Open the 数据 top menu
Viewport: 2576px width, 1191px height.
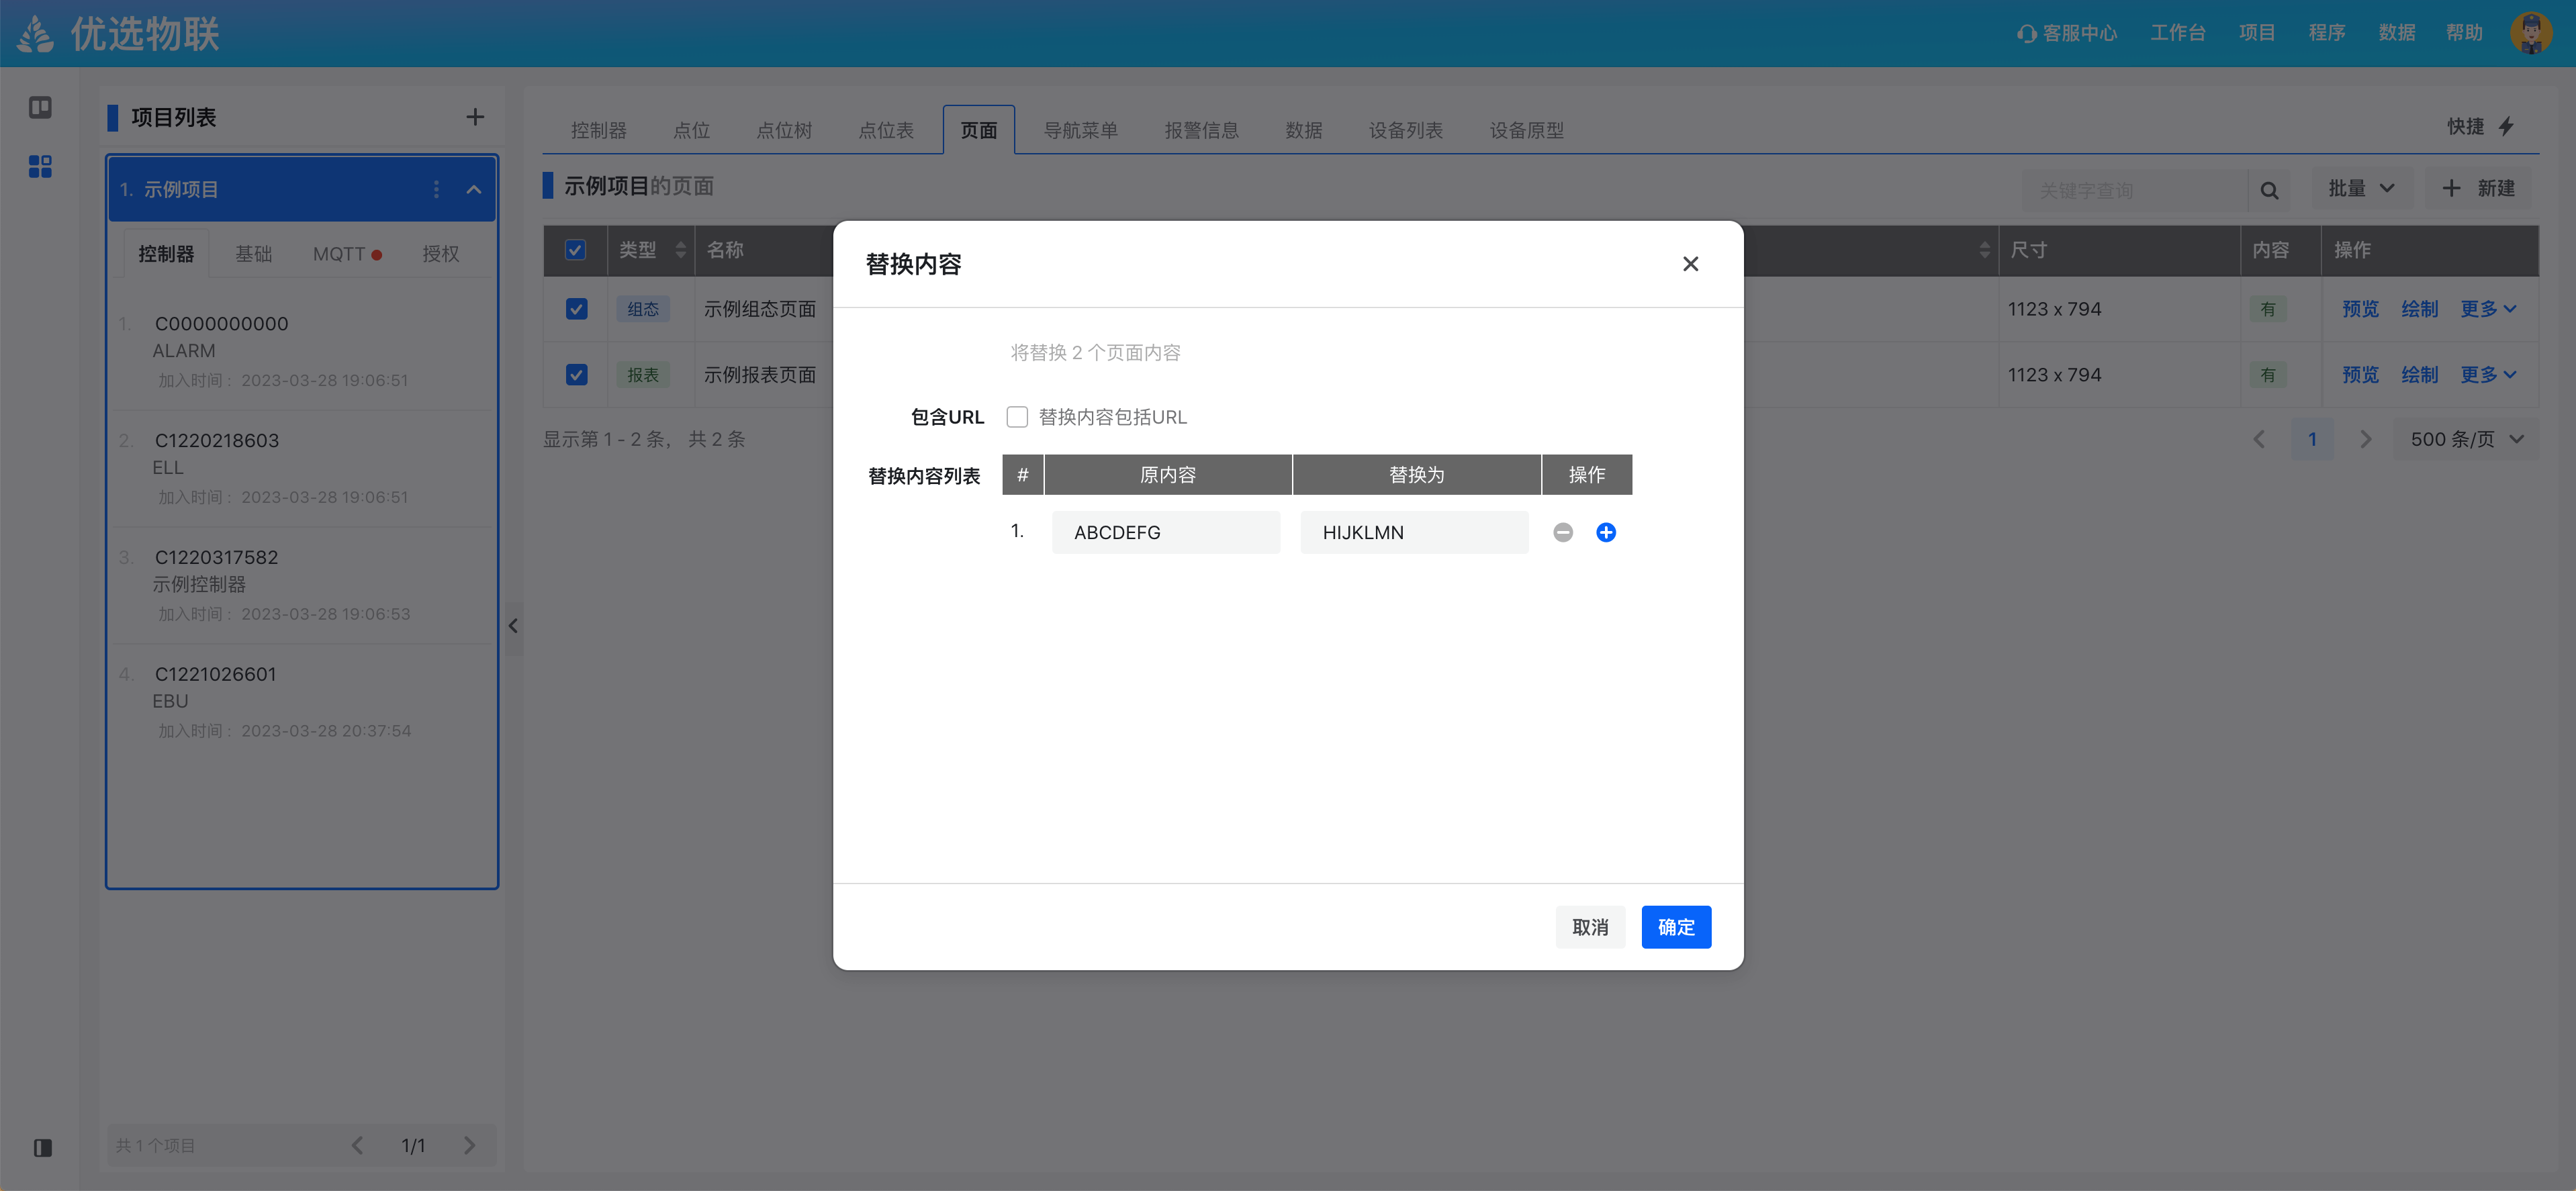point(2397,33)
